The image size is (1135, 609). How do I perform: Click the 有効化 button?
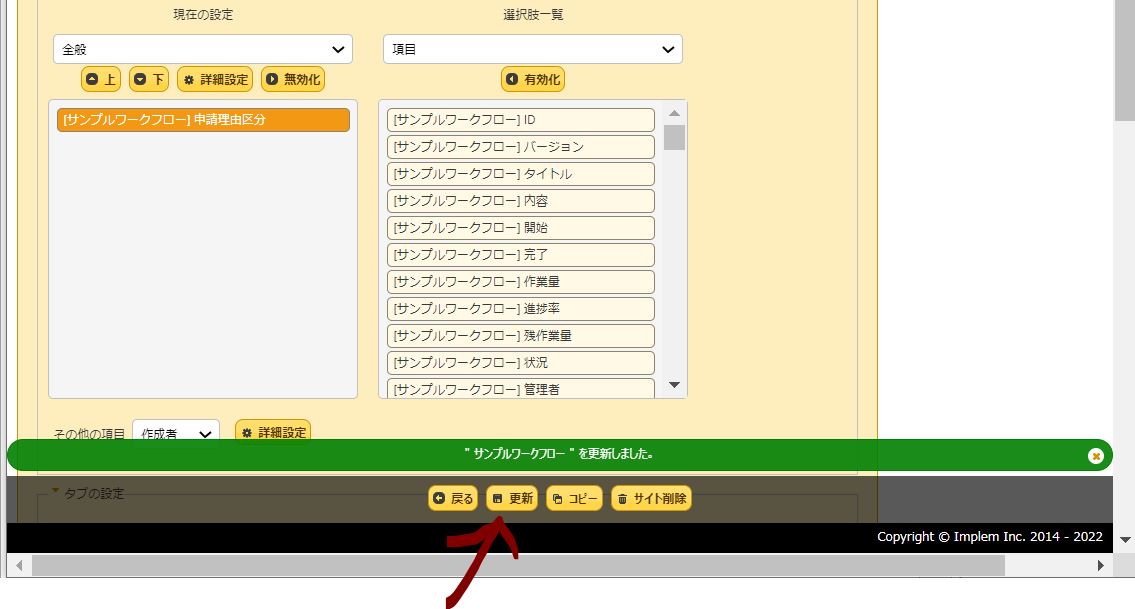(x=533, y=79)
